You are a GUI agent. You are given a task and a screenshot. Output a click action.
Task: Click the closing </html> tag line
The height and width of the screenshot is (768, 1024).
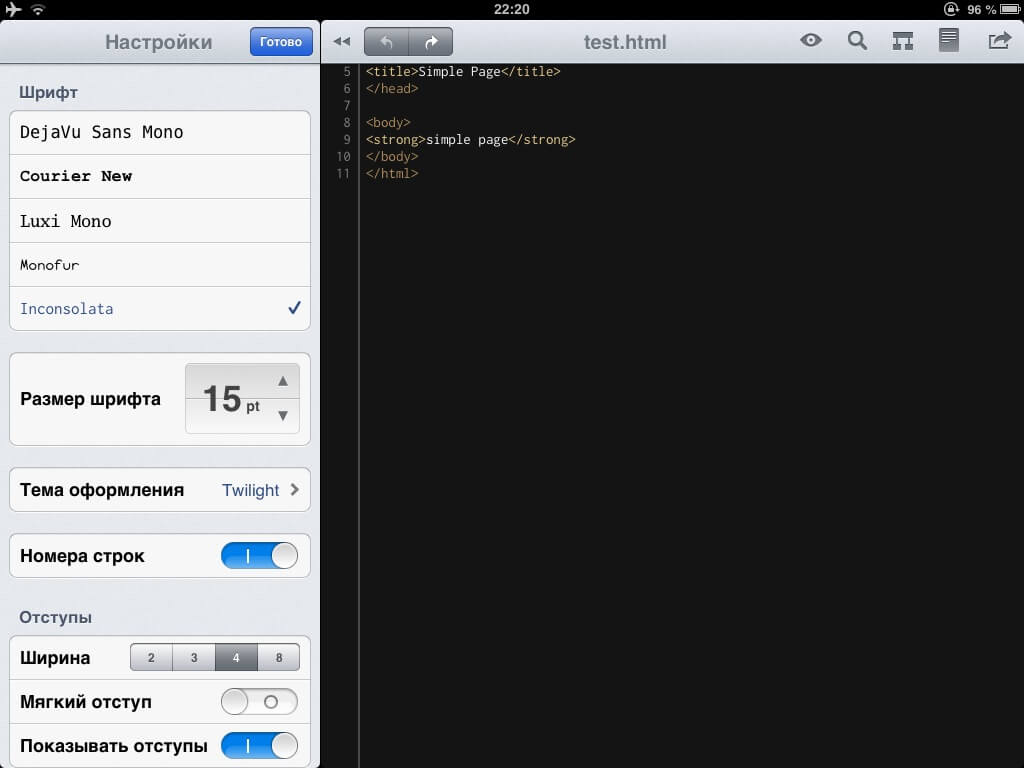392,174
